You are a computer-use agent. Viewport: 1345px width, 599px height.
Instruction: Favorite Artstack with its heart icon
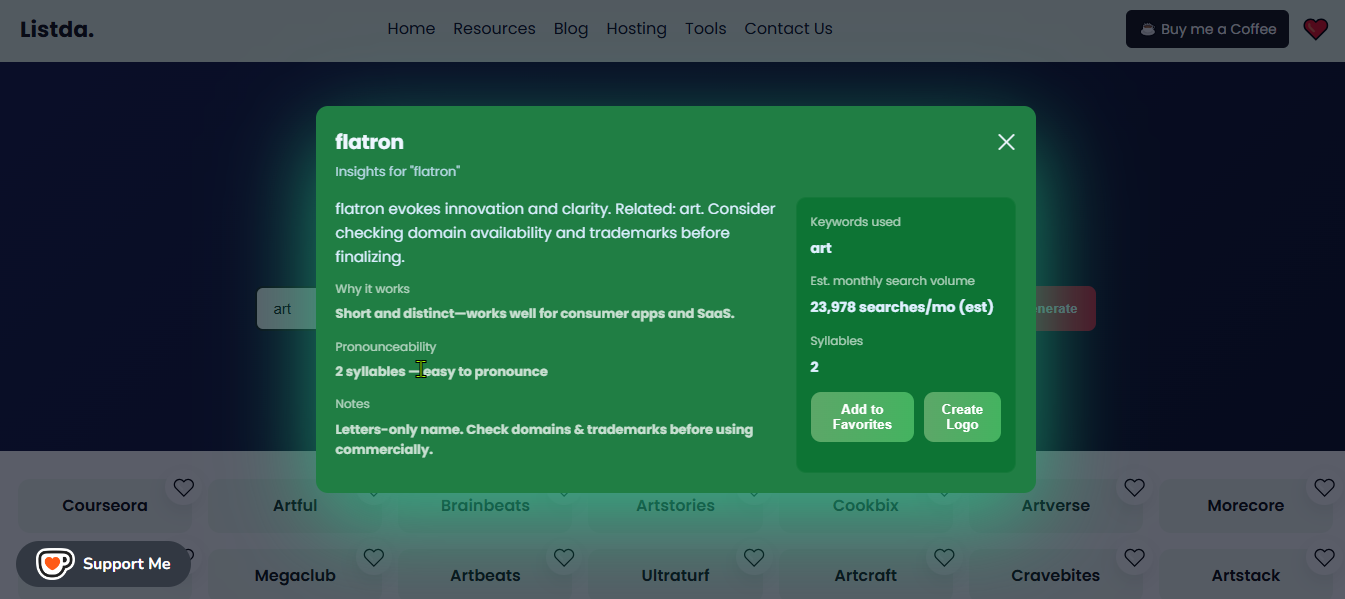[1324, 557]
